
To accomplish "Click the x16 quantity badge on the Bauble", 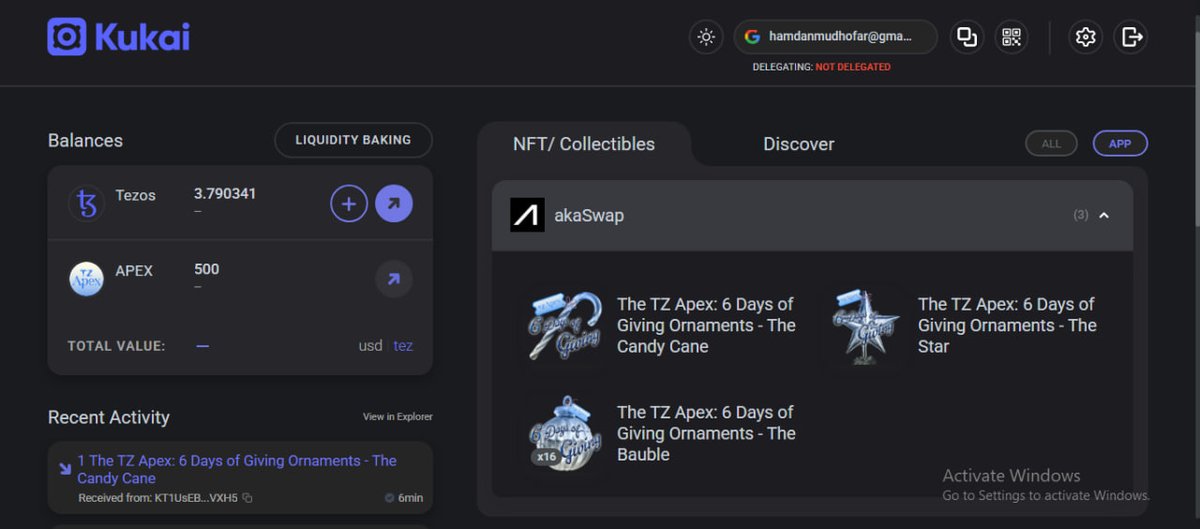I will pos(546,457).
